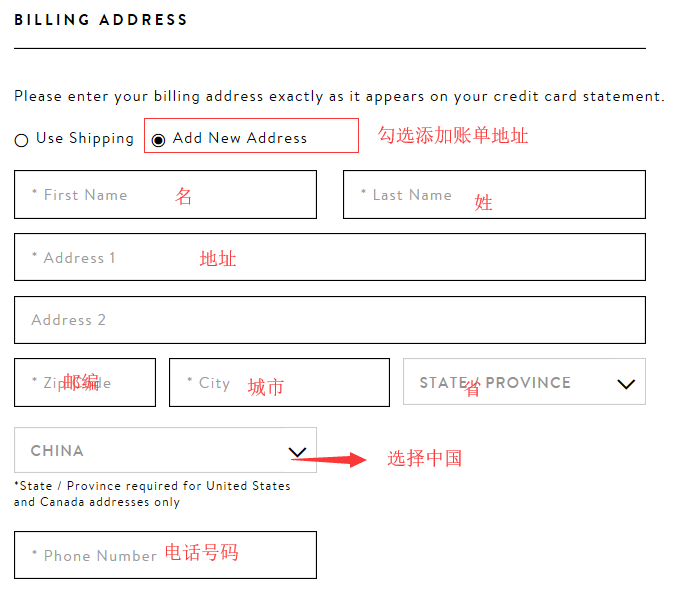Click the First Name input field

[165, 195]
